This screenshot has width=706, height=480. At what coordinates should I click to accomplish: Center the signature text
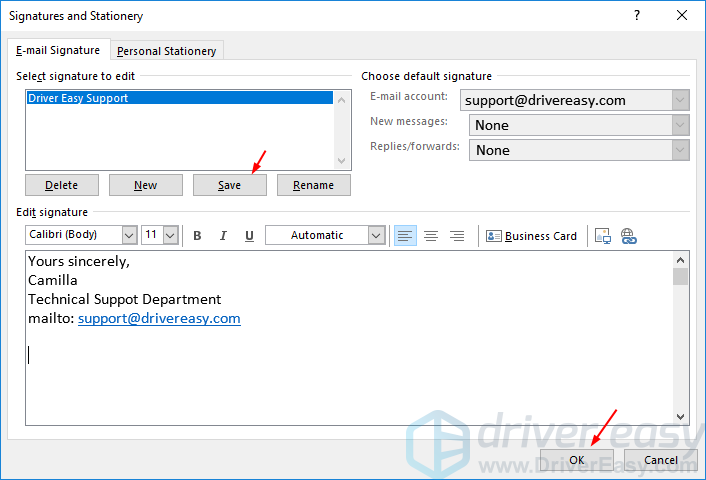(431, 235)
